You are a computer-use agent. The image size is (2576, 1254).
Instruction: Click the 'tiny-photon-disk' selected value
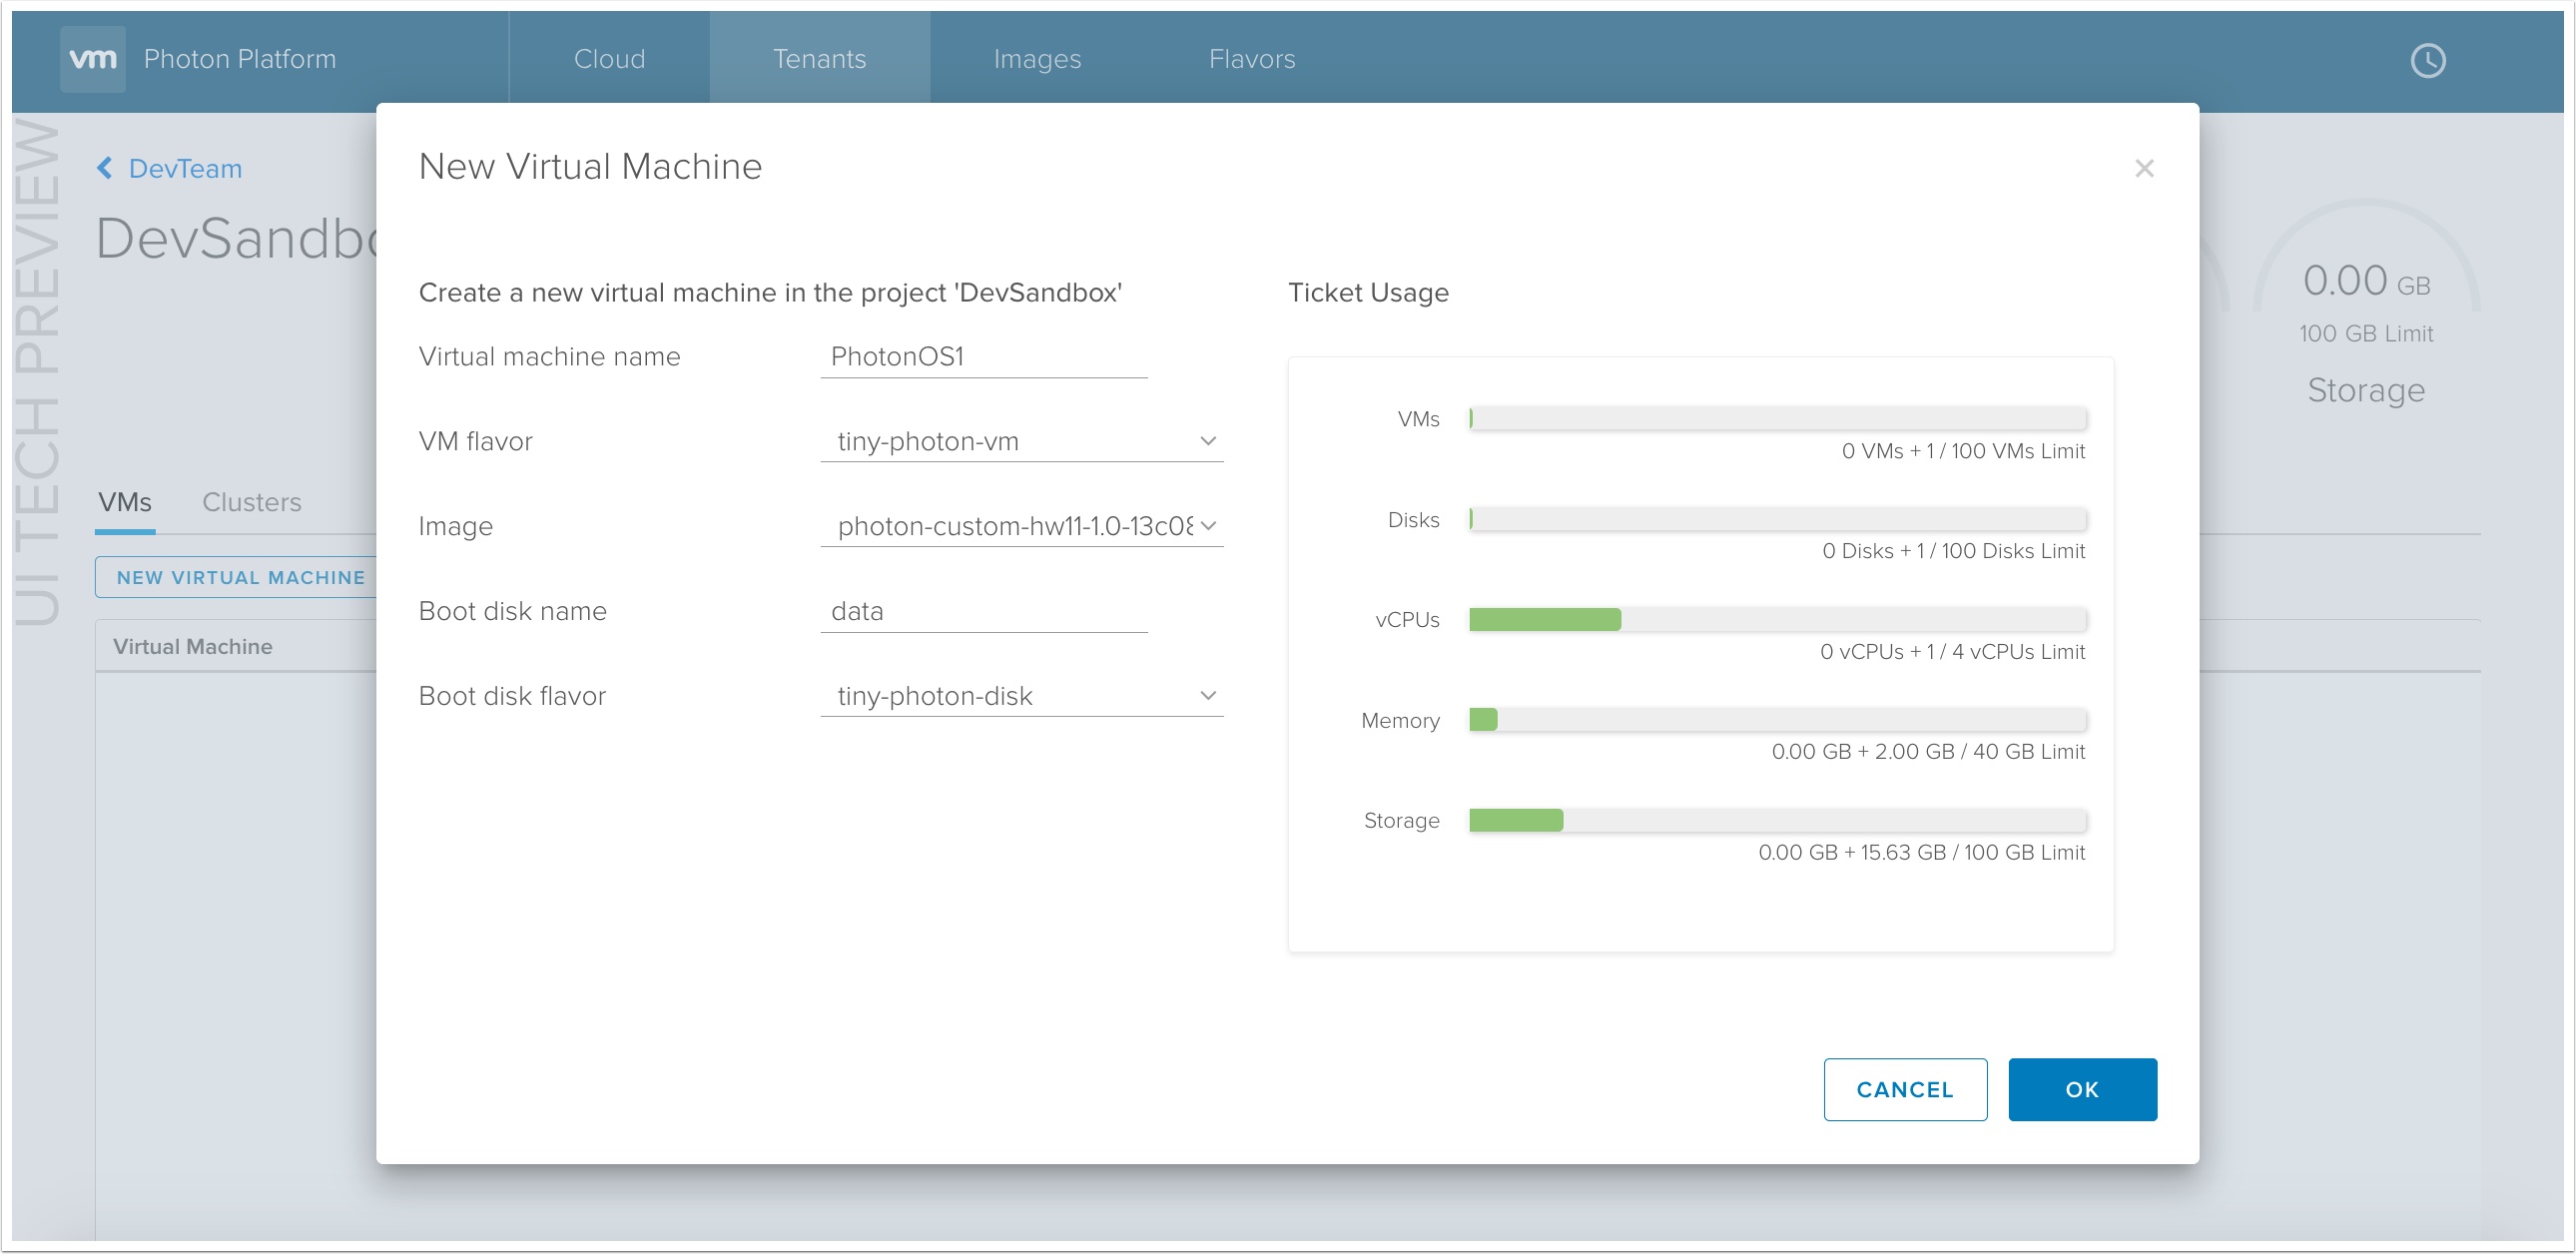[935, 696]
